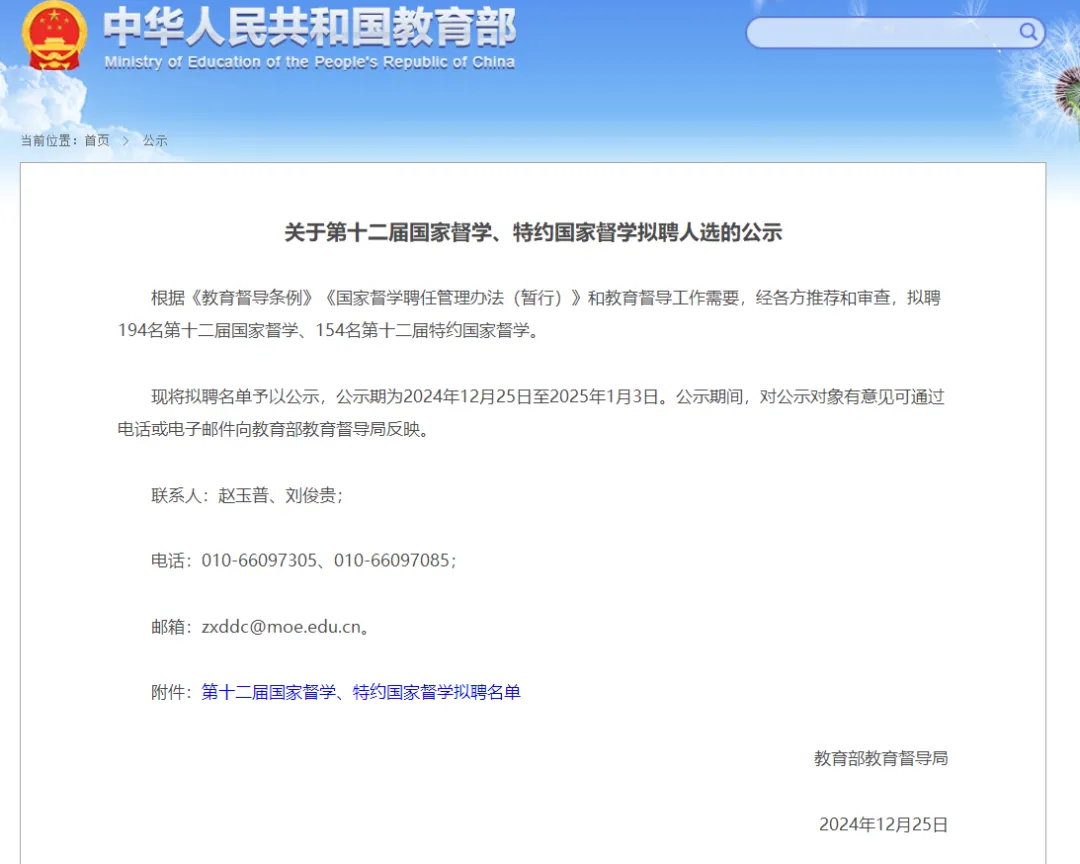The height and width of the screenshot is (864, 1080).
Task: Click the search magnifier icon
Action: tap(1028, 32)
